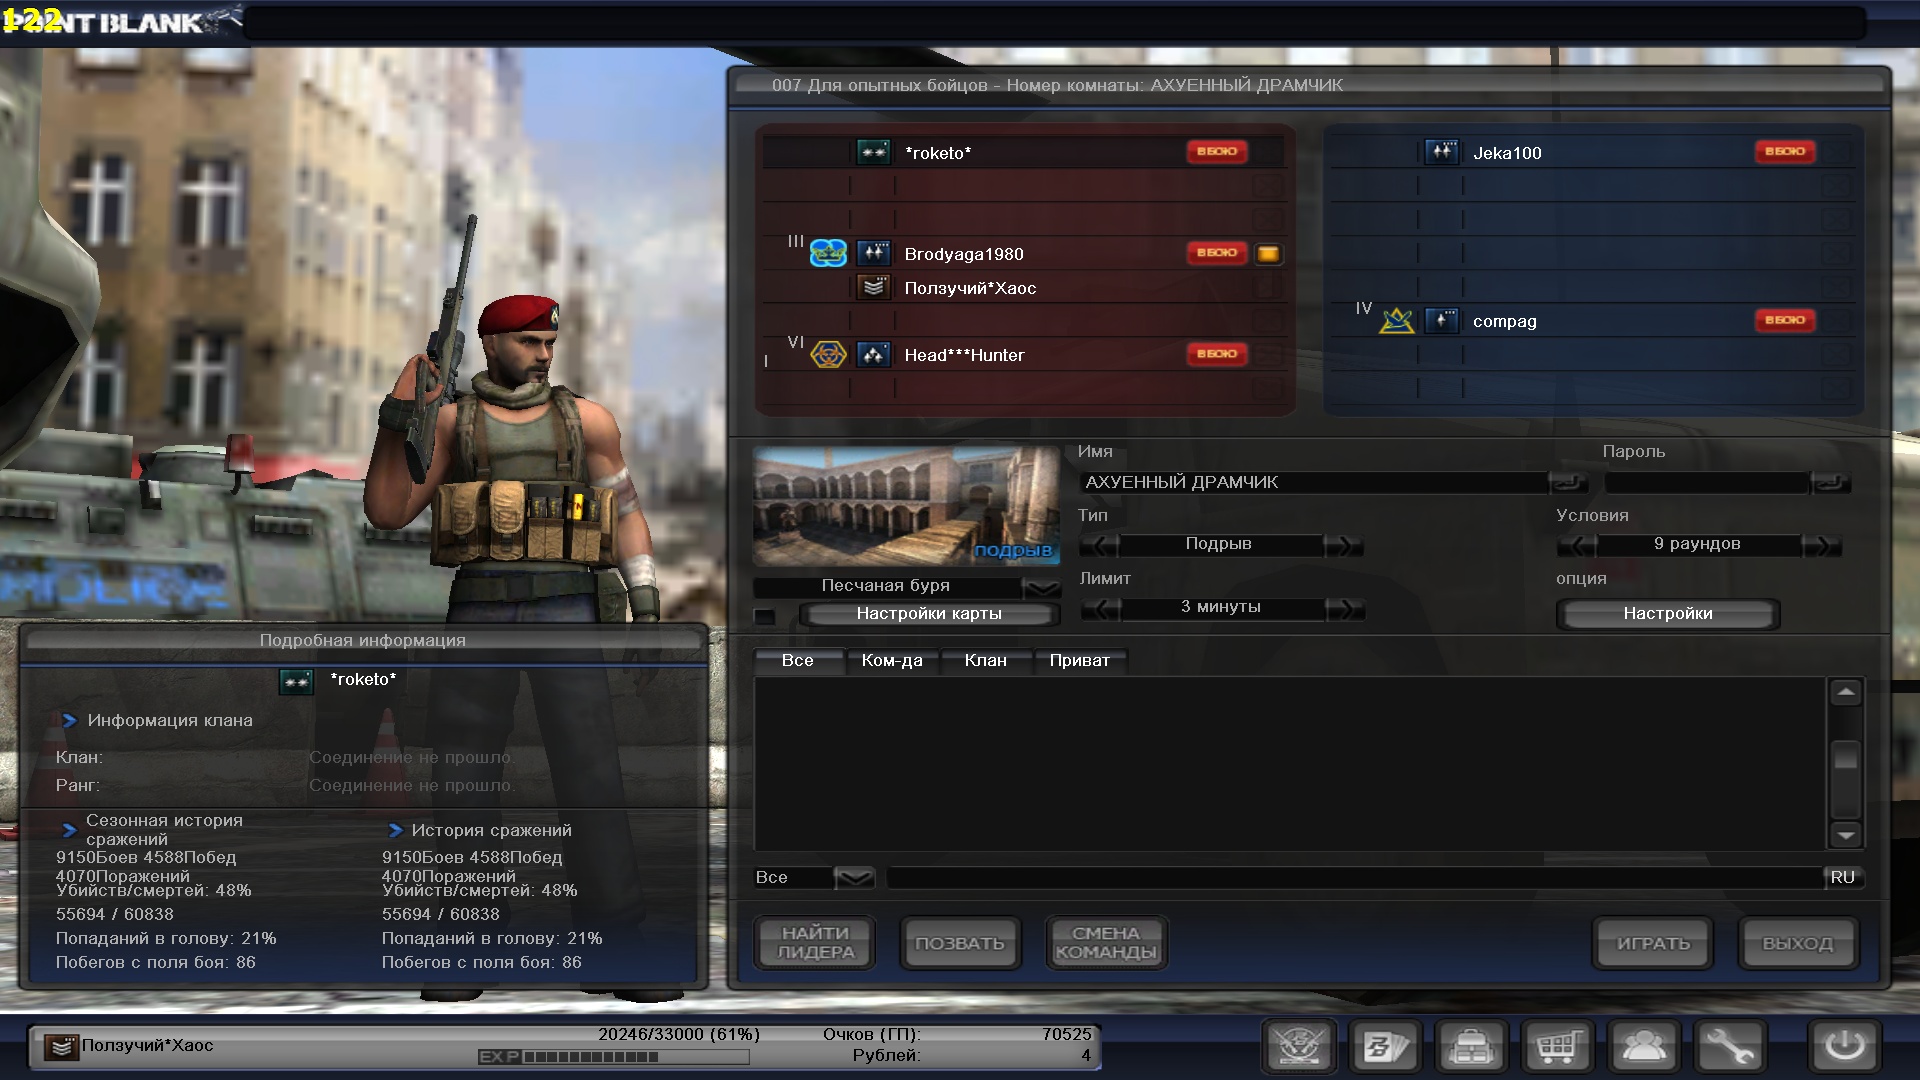This screenshot has width=1920, height=1080.
Task: Open the shopping cart shop icon
Action: tap(1557, 1047)
